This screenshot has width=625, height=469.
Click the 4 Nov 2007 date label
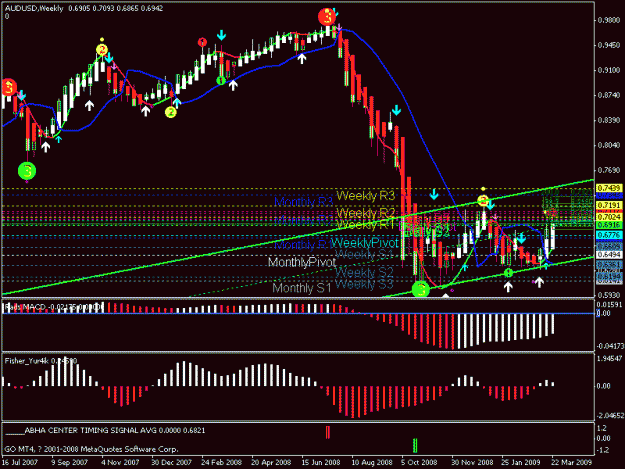(x=120, y=463)
